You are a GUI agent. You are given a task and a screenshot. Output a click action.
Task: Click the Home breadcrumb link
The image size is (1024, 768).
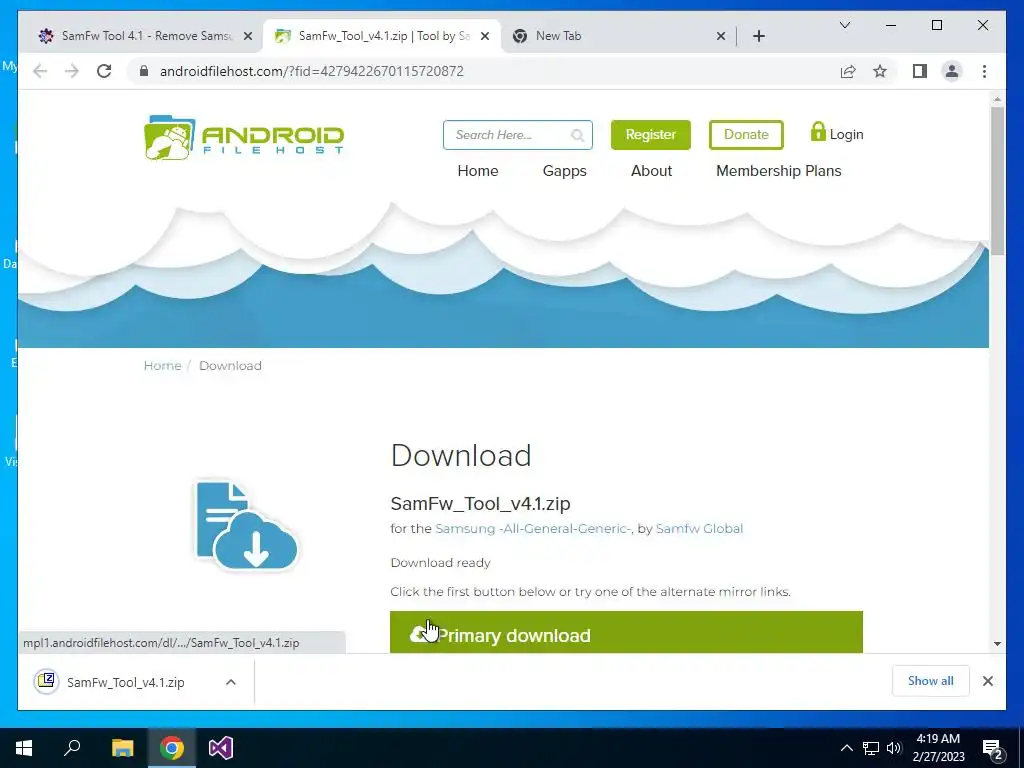point(162,366)
